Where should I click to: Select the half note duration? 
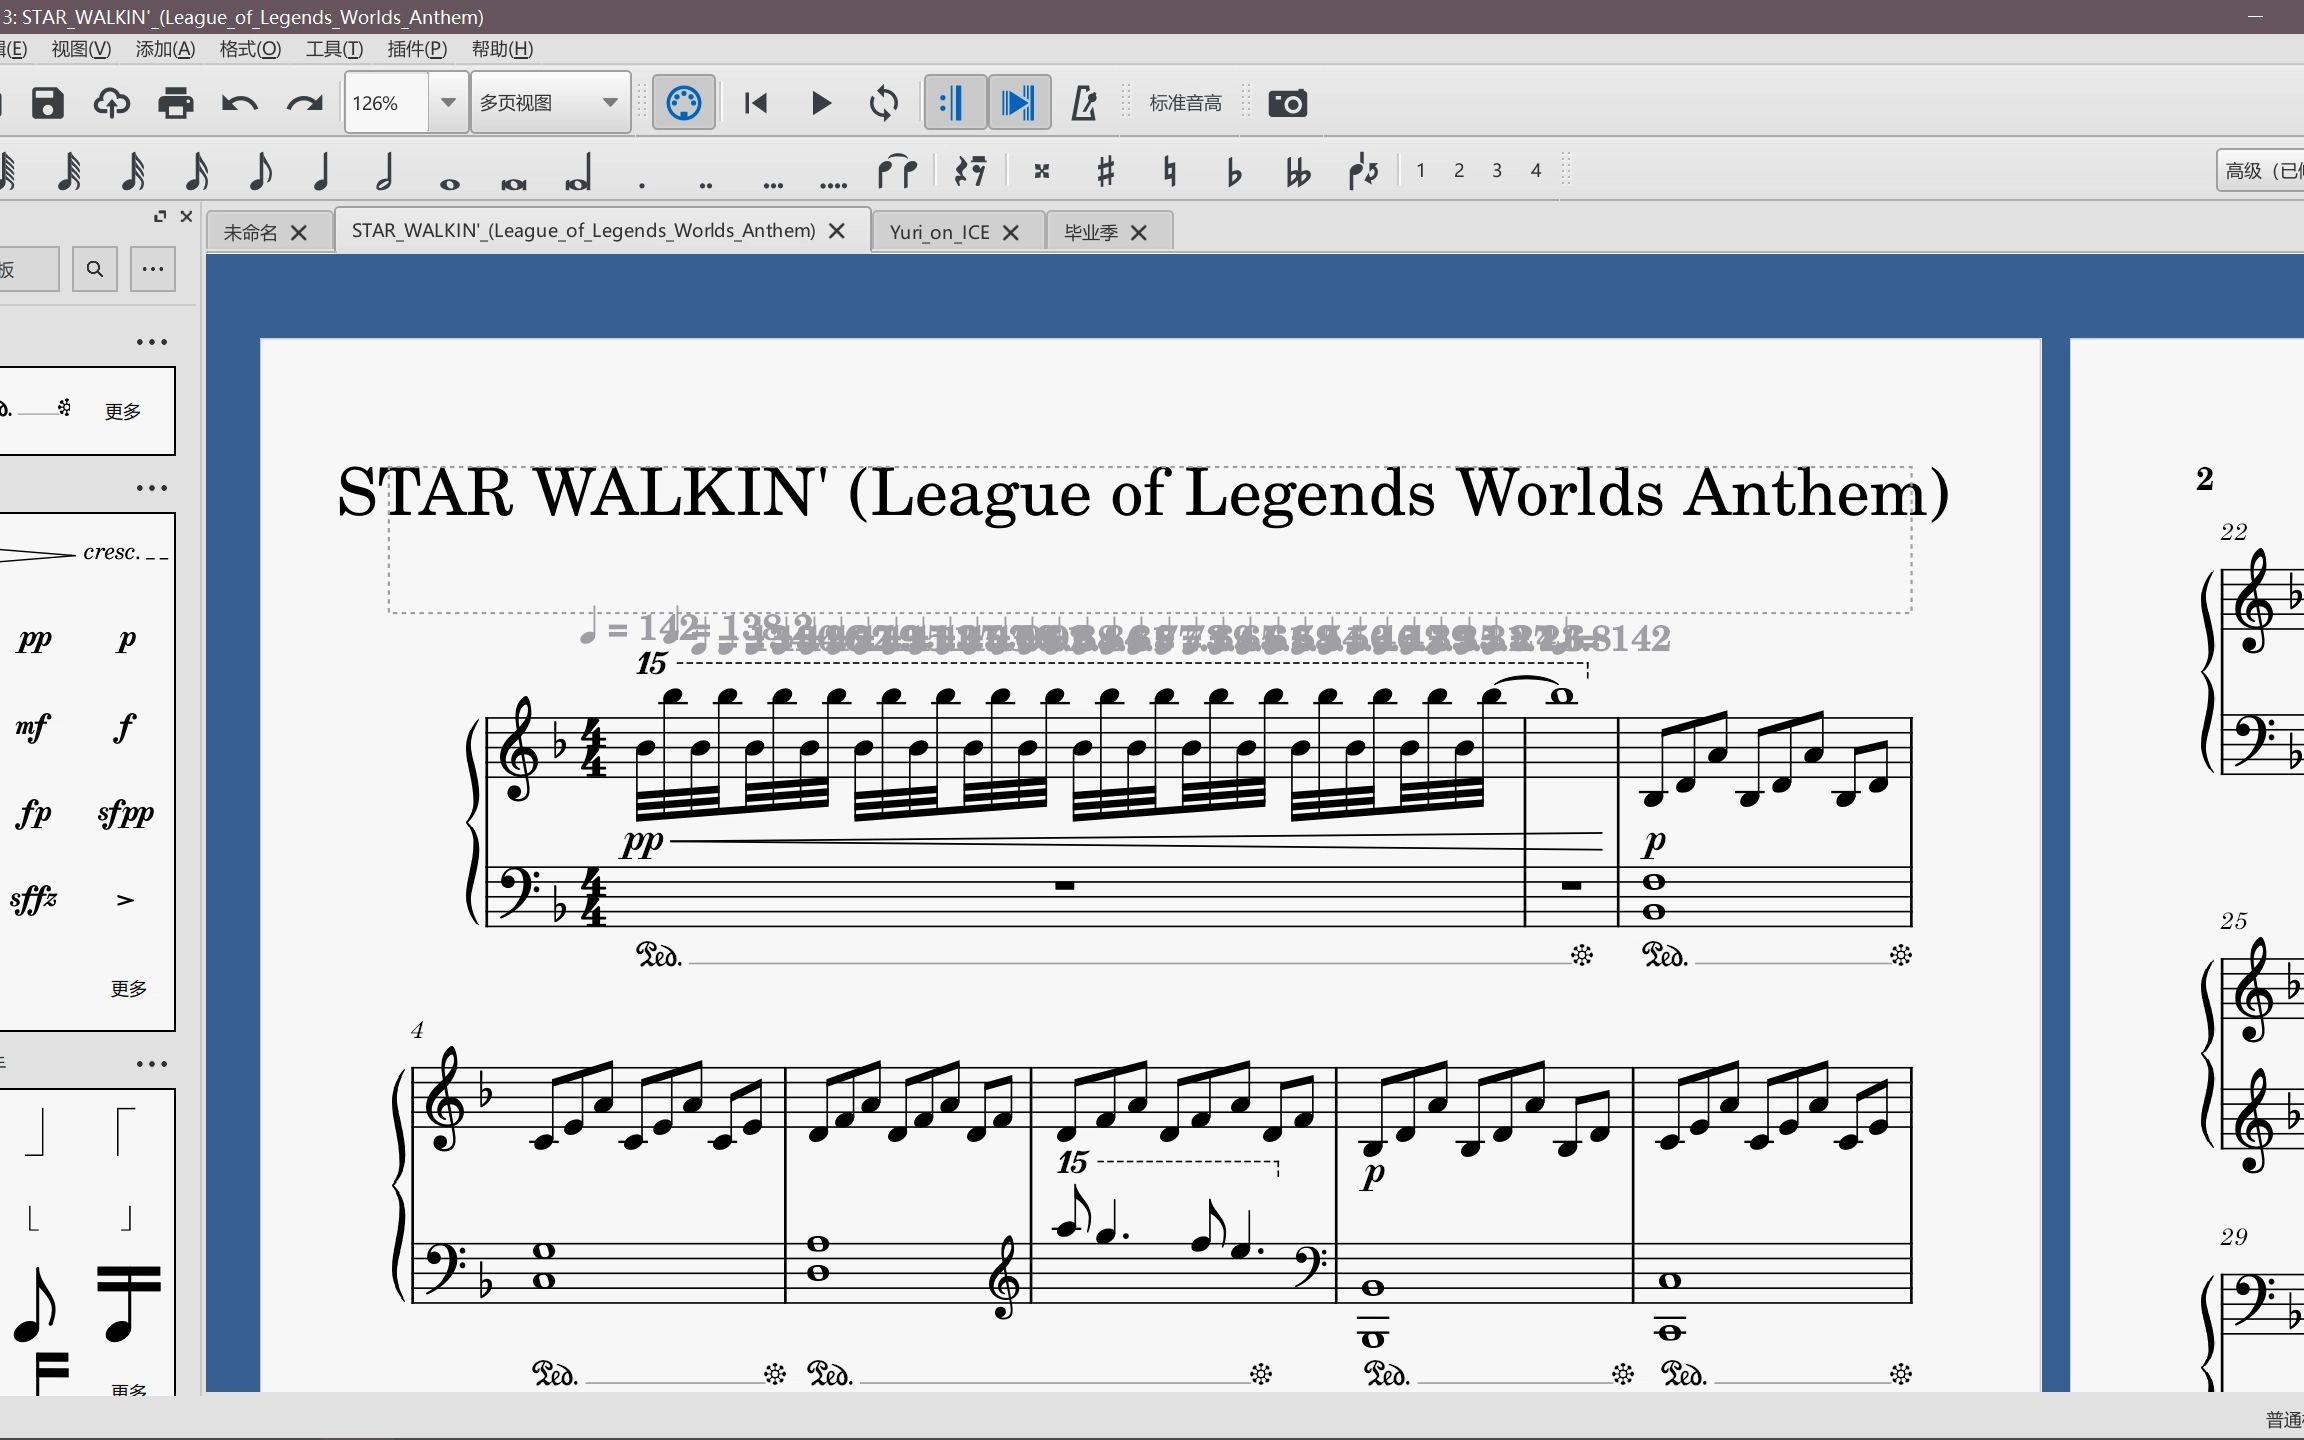click(385, 171)
